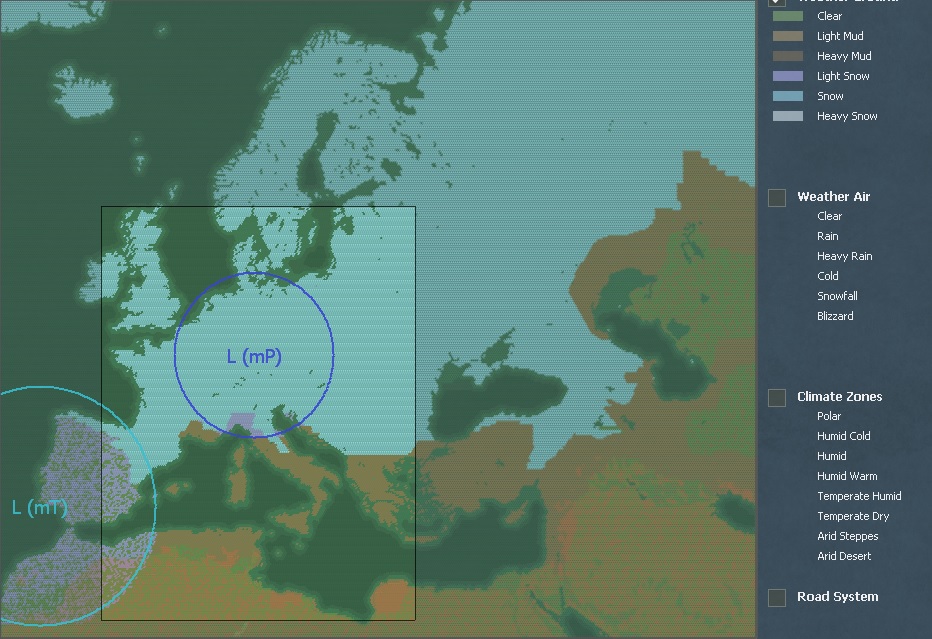Image resolution: width=932 pixels, height=639 pixels.
Task: Click the Humid Cold climate label
Action: tap(843, 436)
